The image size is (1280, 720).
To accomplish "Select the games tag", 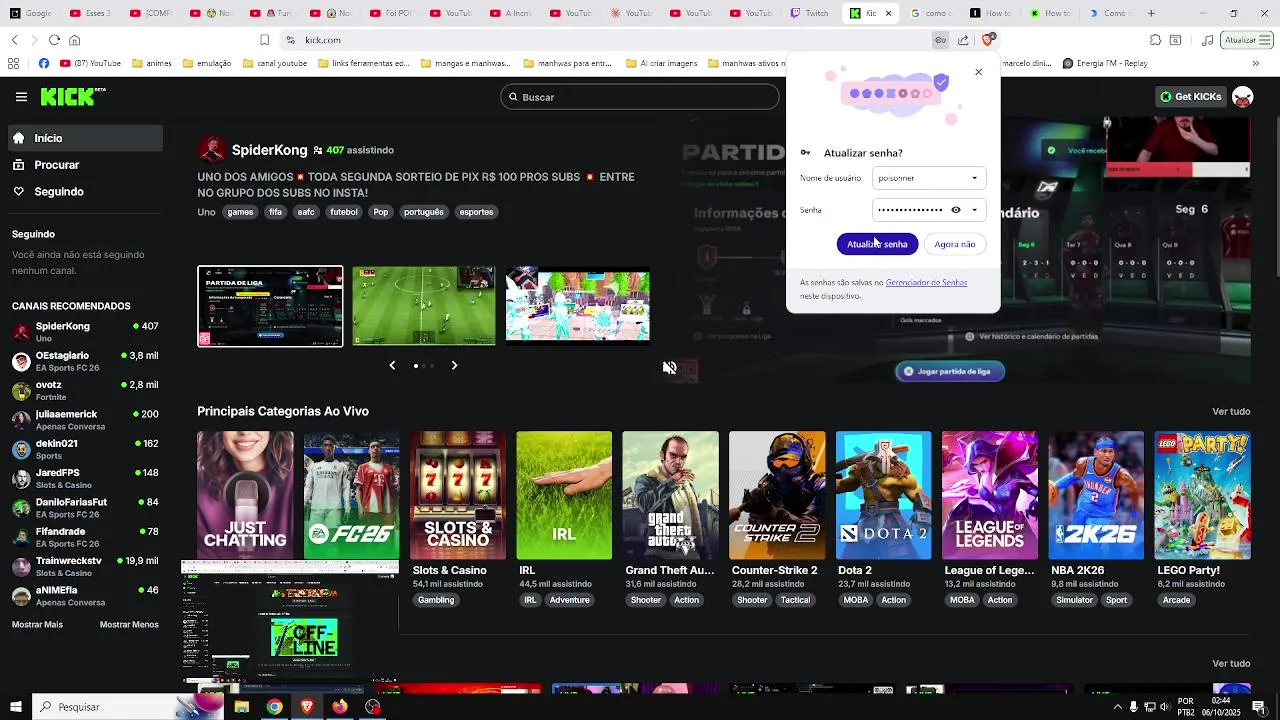I will tap(240, 212).
